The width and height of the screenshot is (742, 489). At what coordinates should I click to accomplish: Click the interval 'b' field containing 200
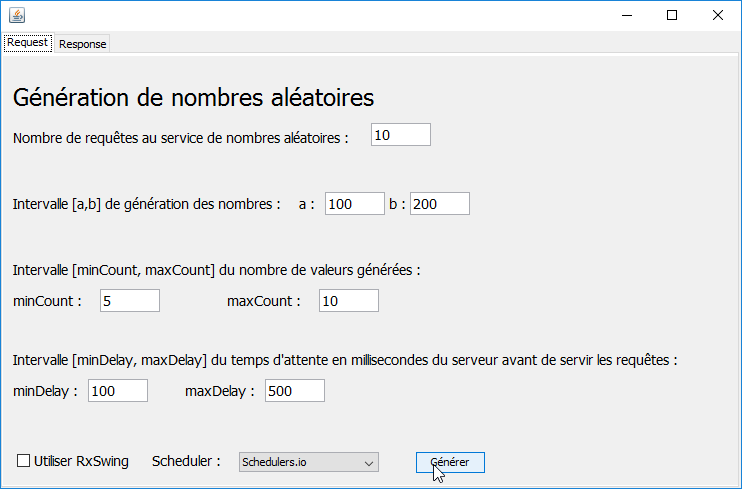click(x=439, y=204)
